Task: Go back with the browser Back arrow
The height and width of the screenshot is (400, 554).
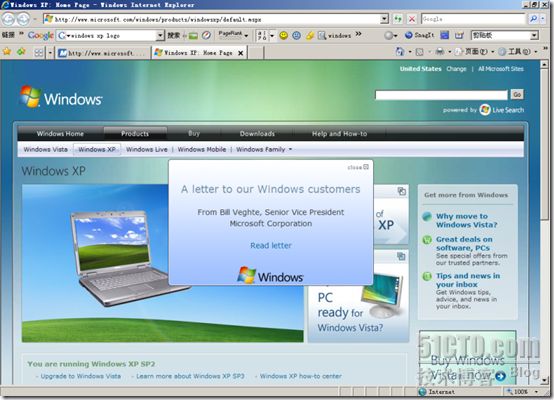Action: pyautogui.click(x=8, y=19)
